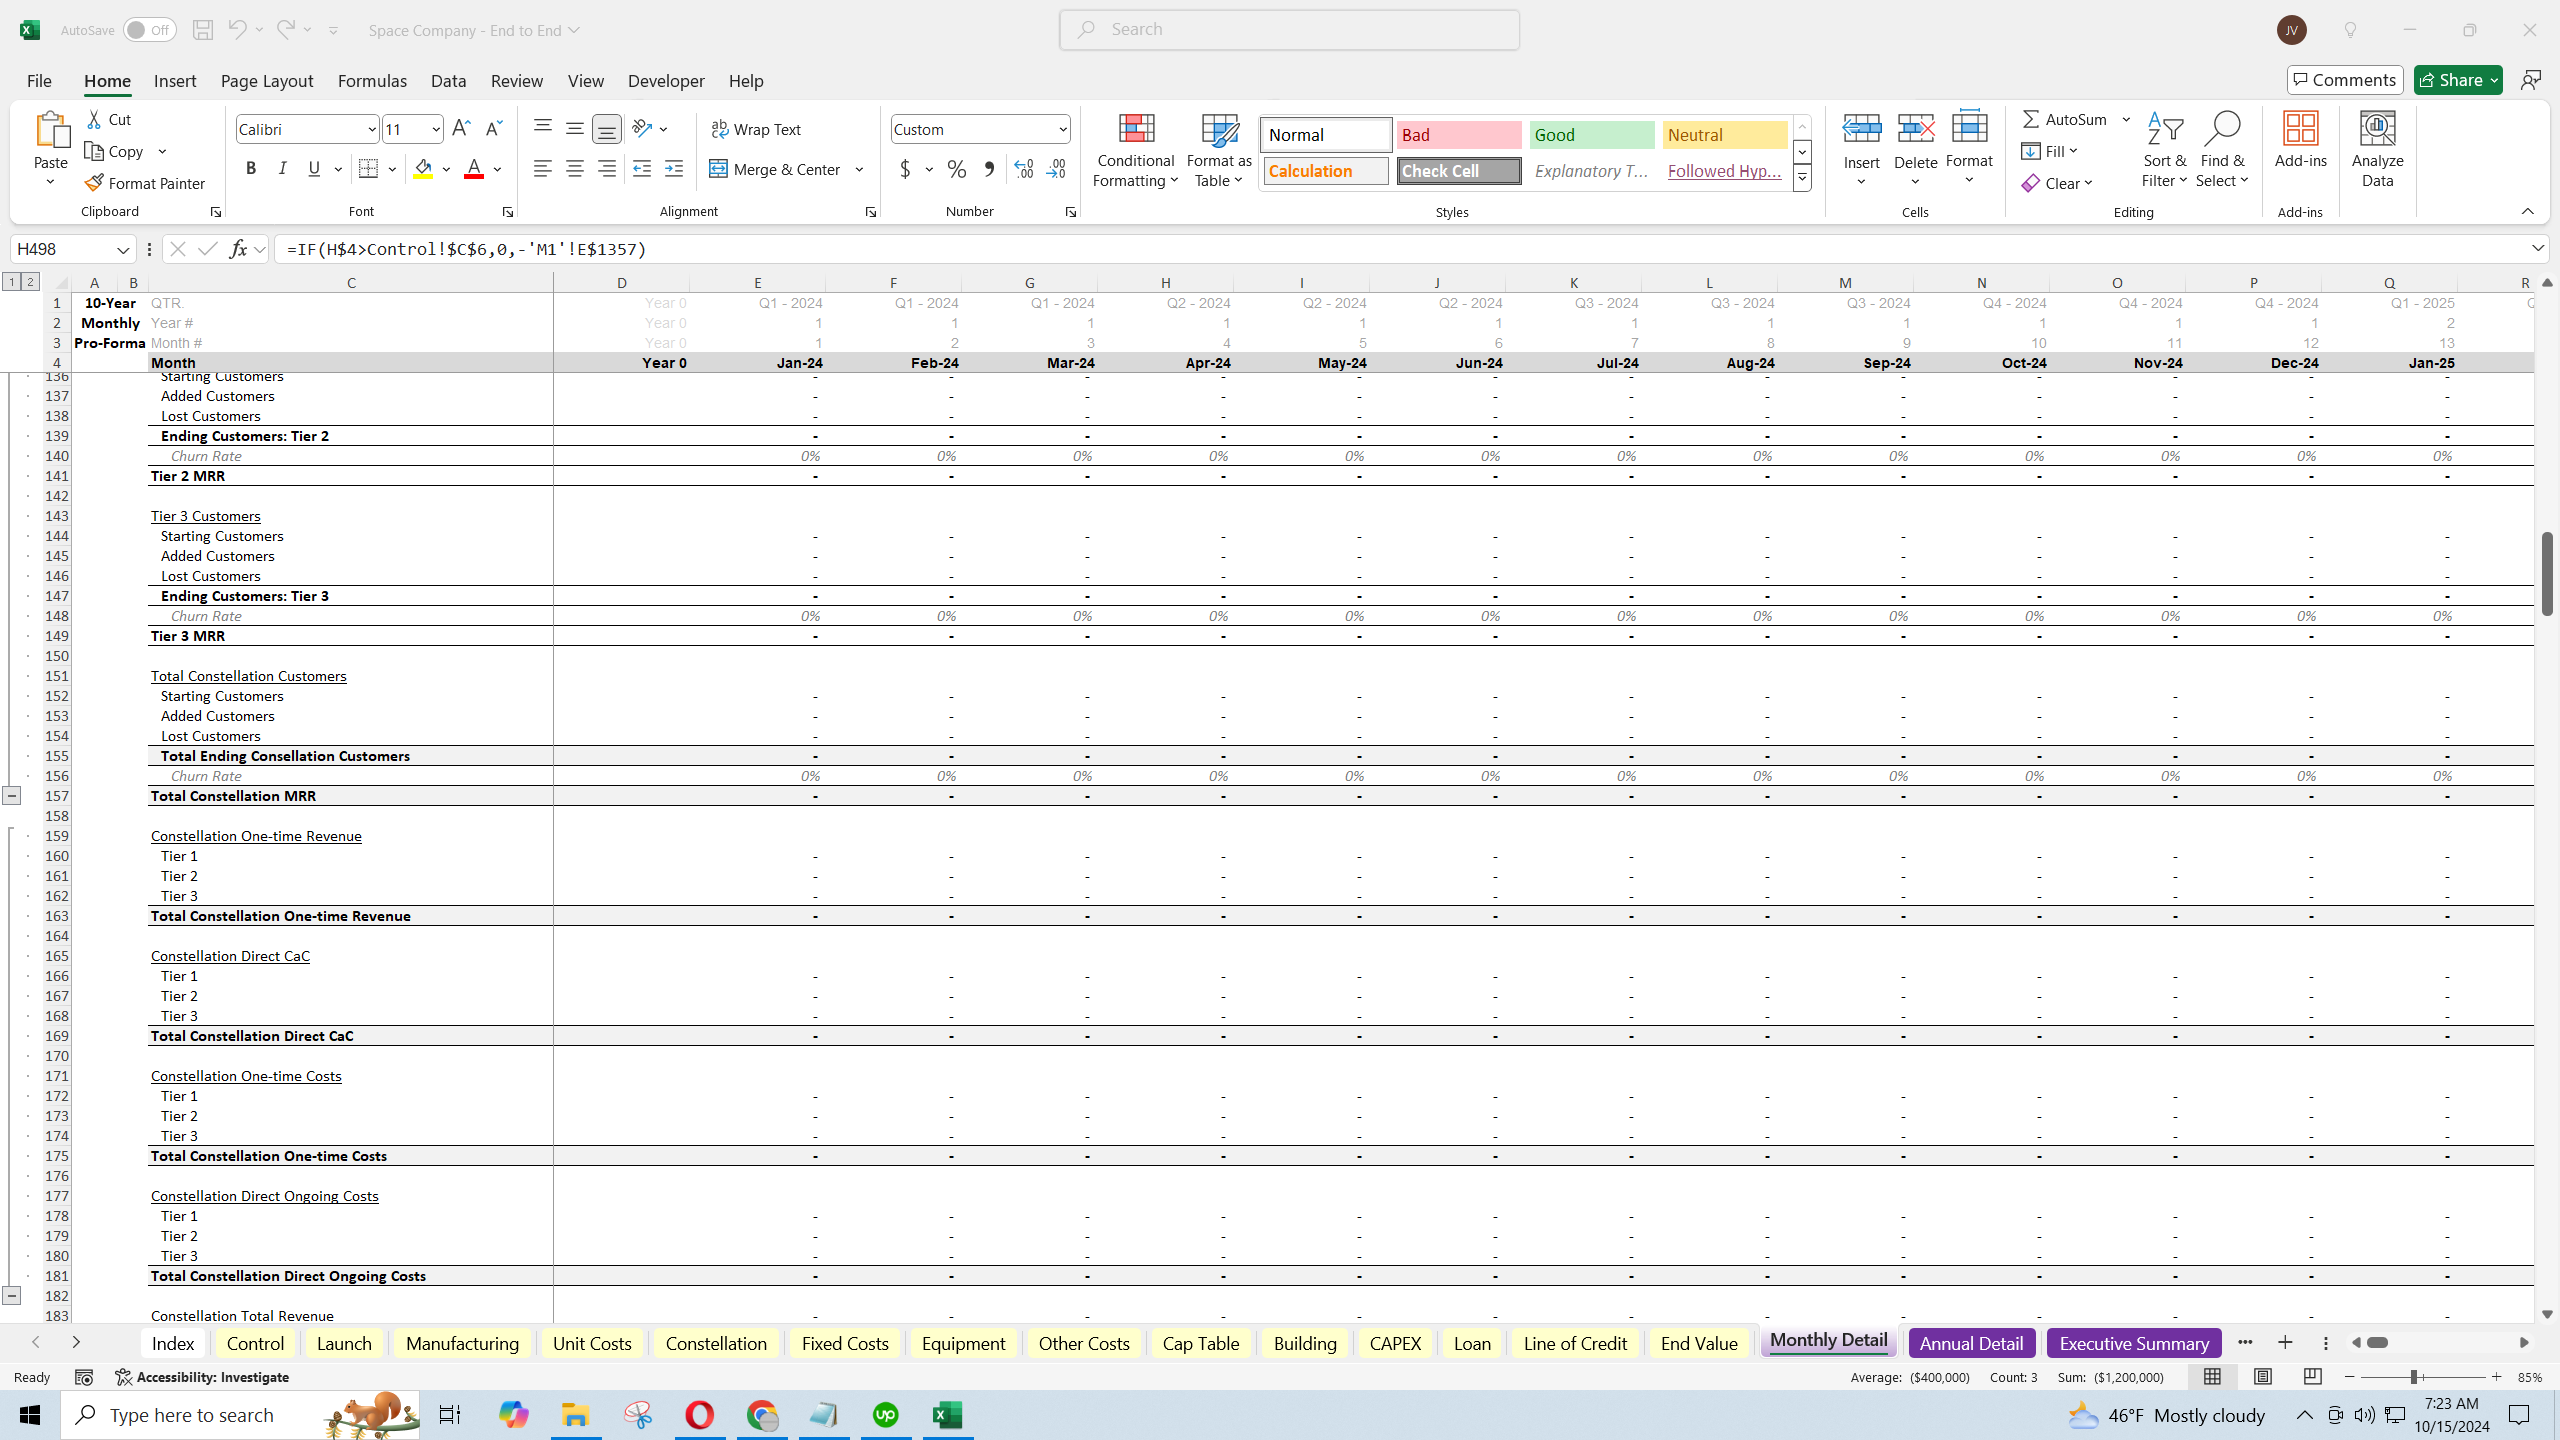Screen dimensions: 2560x1440
Task: Click outline level 1 button
Action: (12, 282)
